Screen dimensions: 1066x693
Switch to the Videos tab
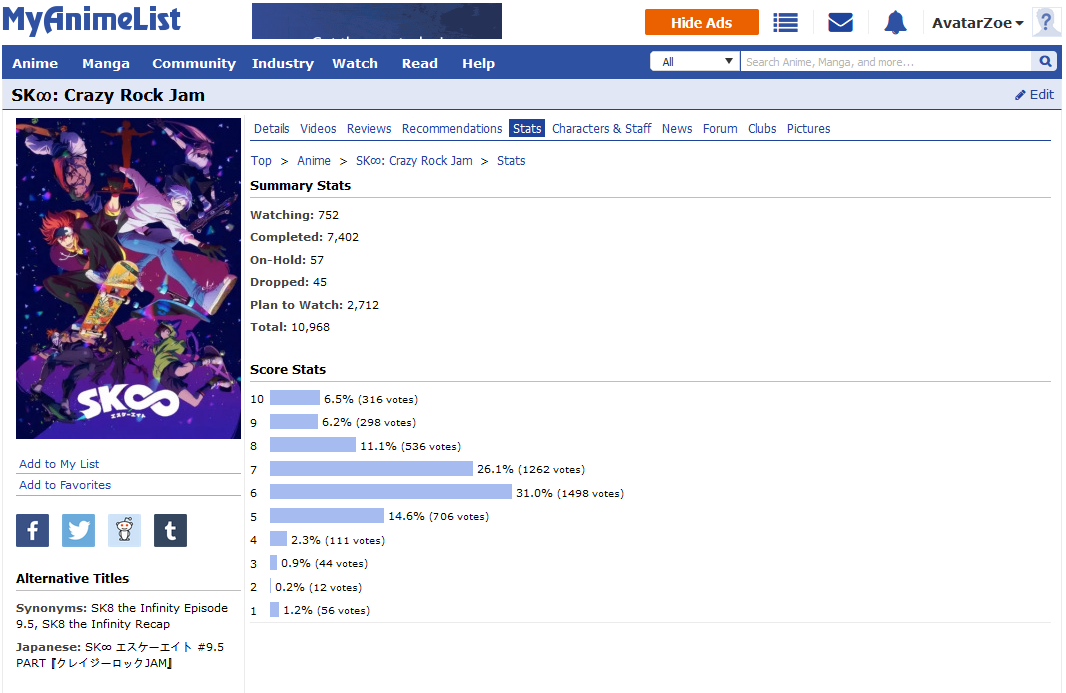pos(318,129)
